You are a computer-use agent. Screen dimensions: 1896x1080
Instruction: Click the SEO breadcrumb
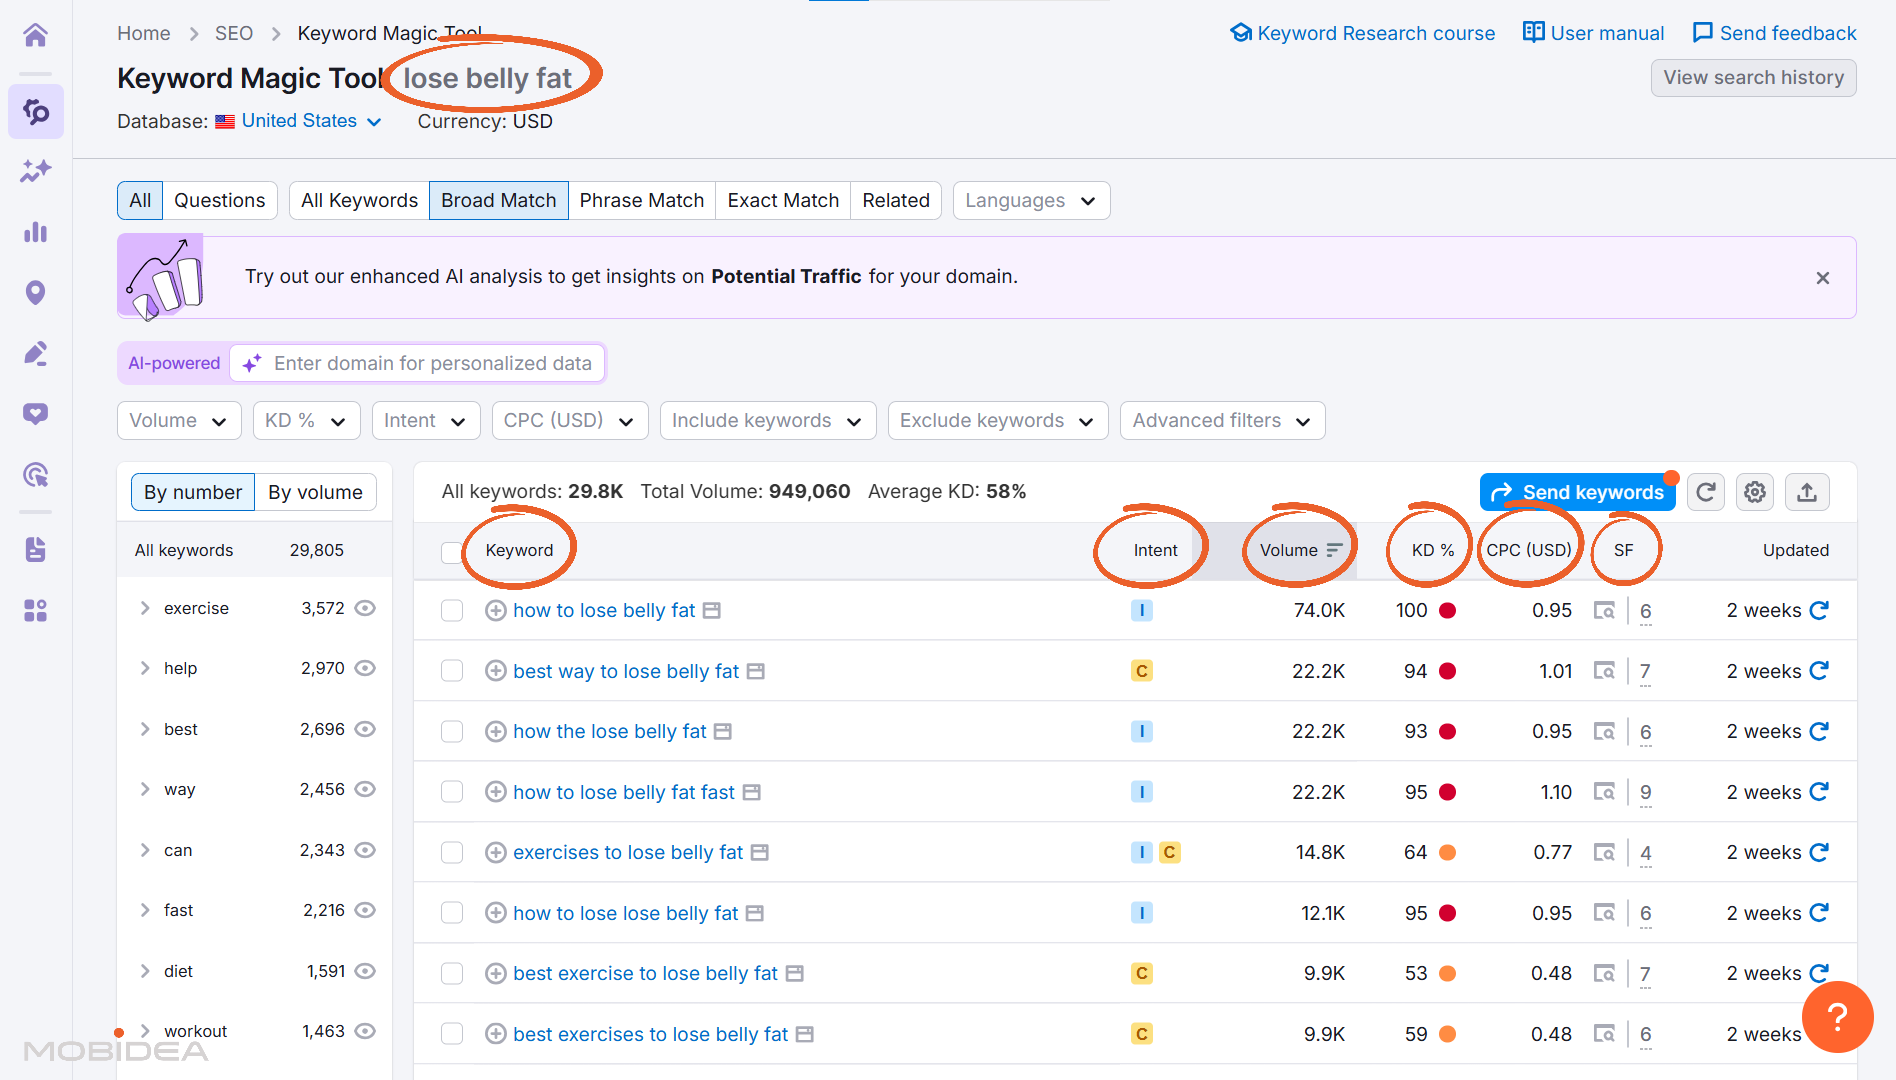click(x=234, y=33)
